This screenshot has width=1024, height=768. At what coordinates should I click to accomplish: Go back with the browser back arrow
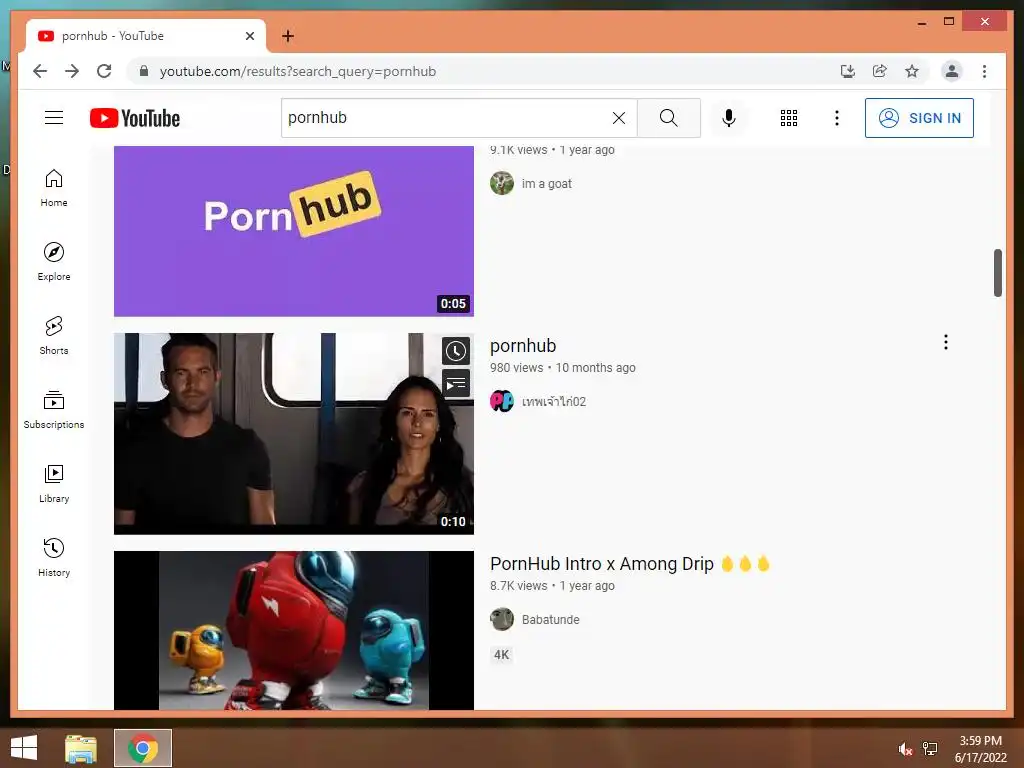pyautogui.click(x=40, y=71)
